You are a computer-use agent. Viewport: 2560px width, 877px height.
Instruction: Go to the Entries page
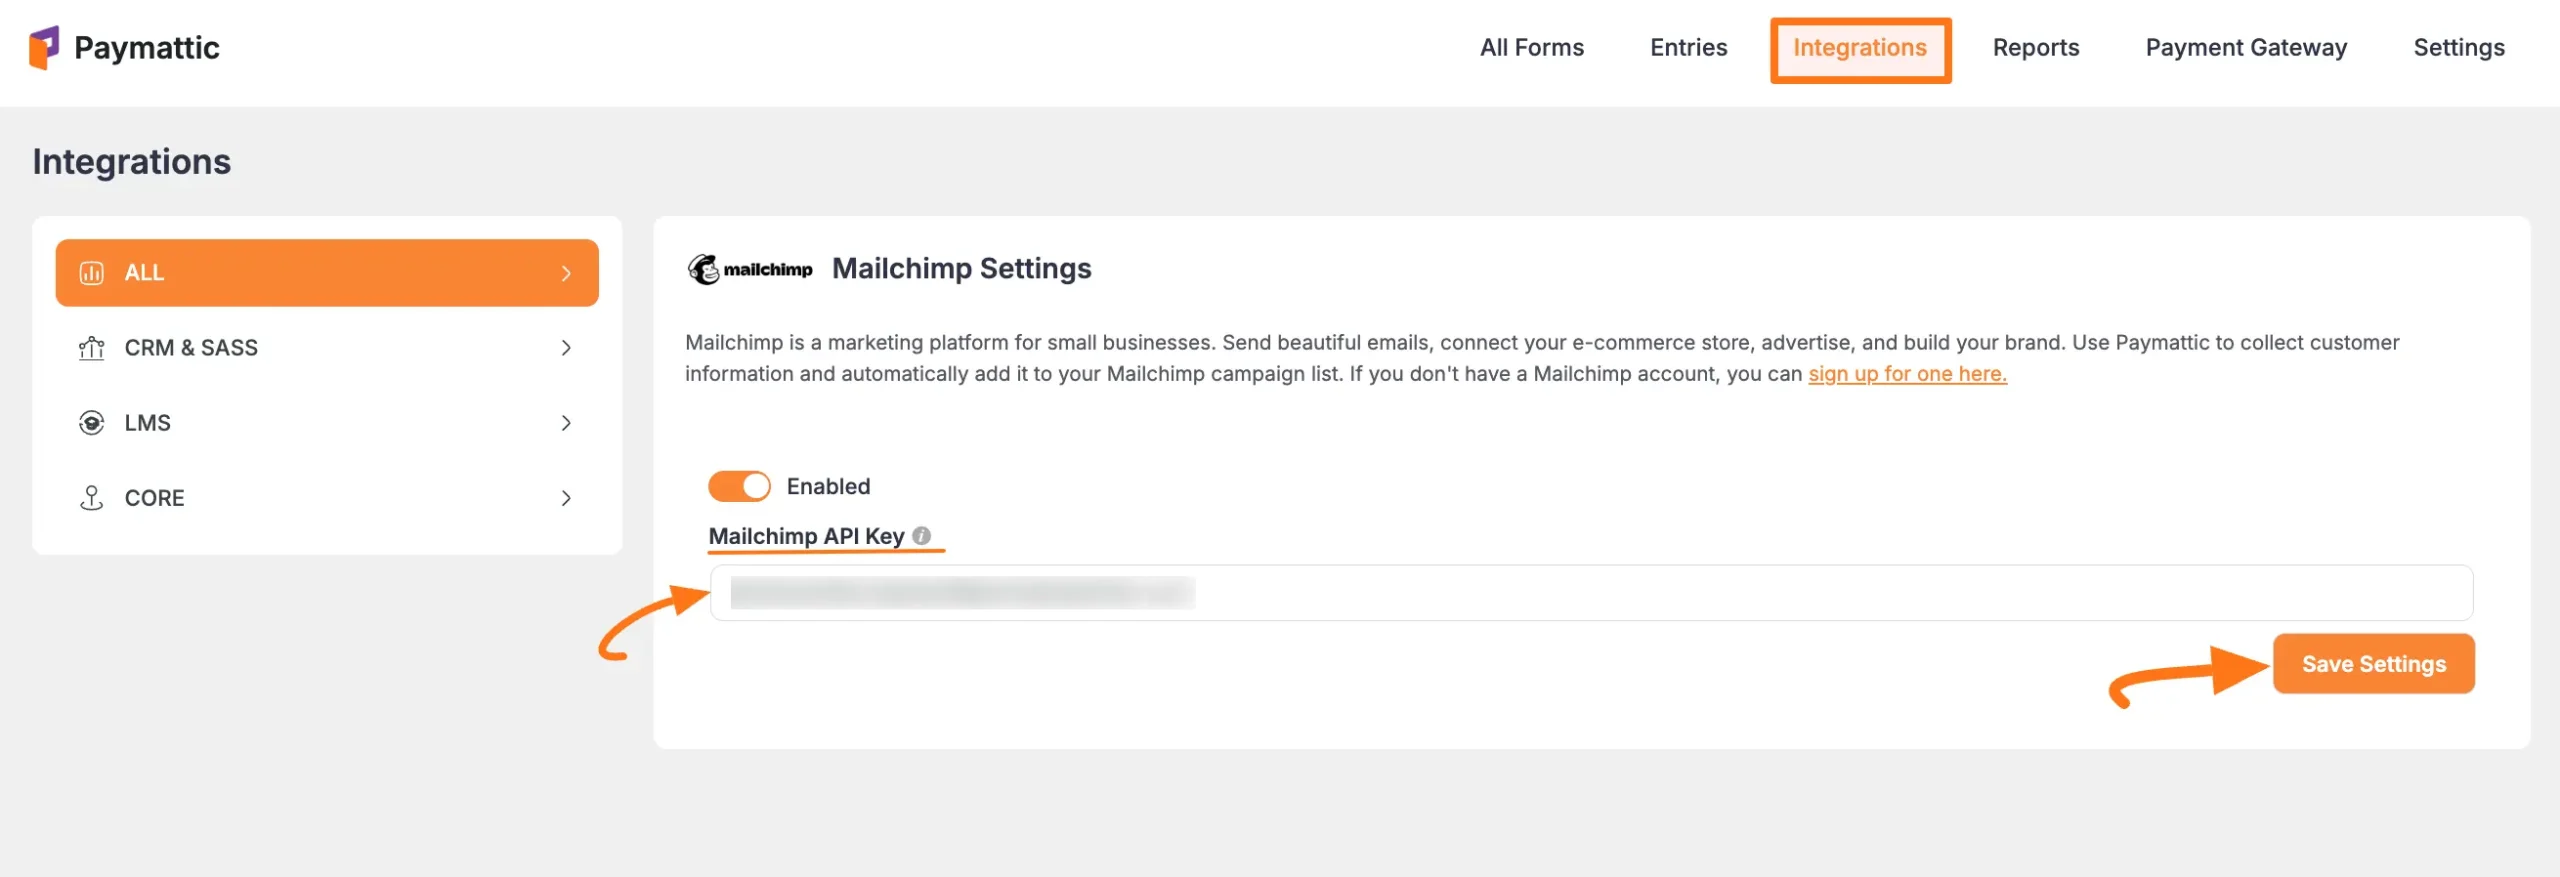coord(1688,48)
